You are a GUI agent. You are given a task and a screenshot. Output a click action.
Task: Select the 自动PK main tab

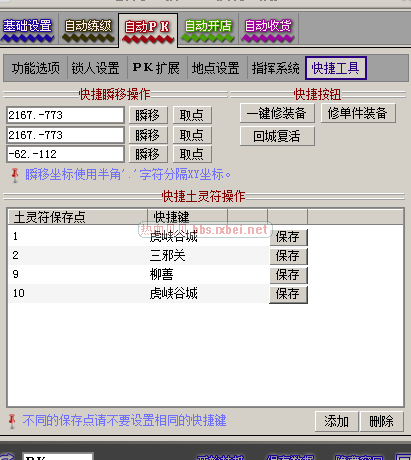click(x=148, y=30)
